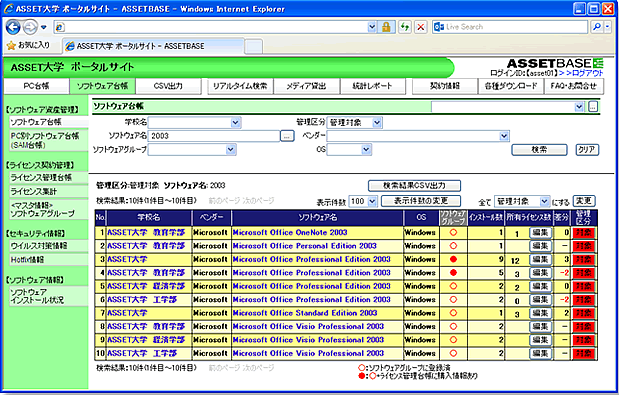The image size is (619, 395).
Task: Open Microsoft Office Personal Edition 2003 link
Action: click(304, 246)
